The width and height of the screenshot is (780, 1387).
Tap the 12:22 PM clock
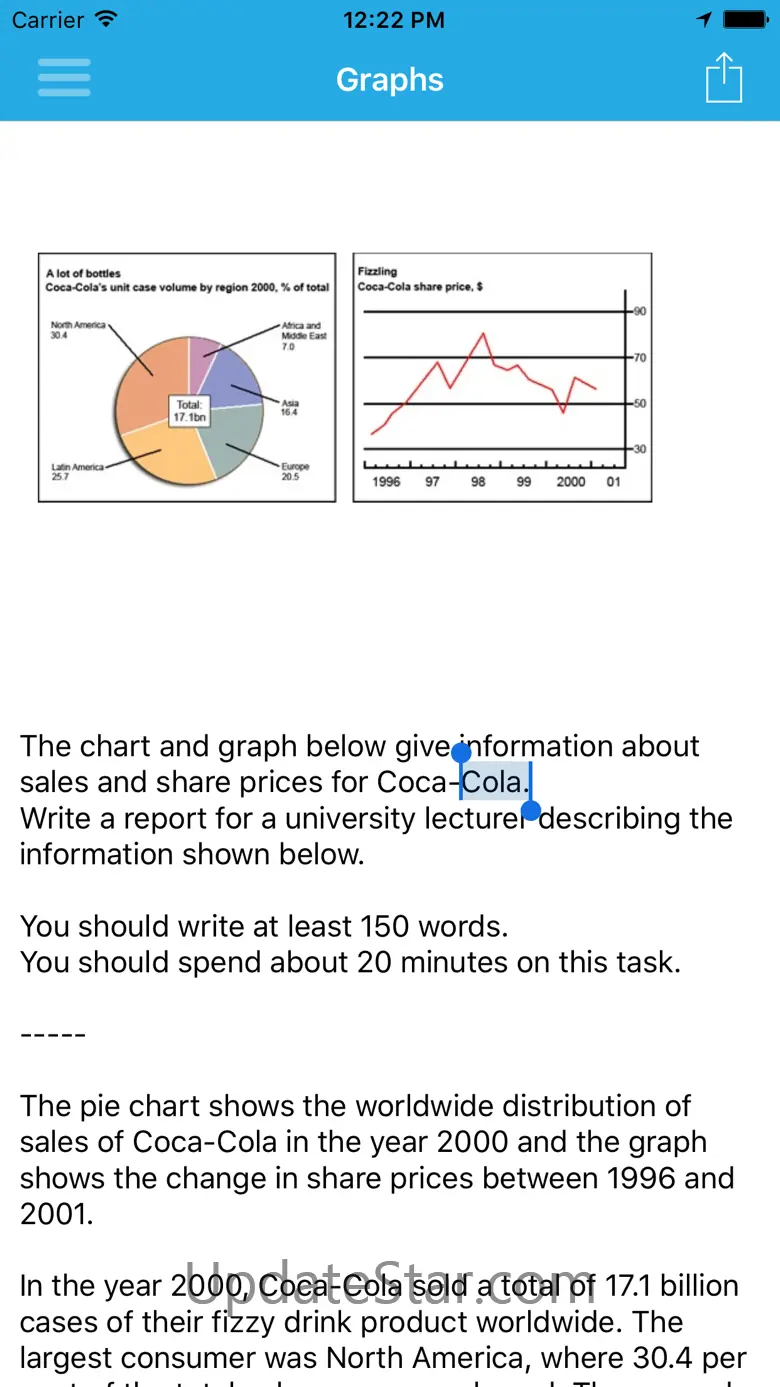(x=393, y=20)
